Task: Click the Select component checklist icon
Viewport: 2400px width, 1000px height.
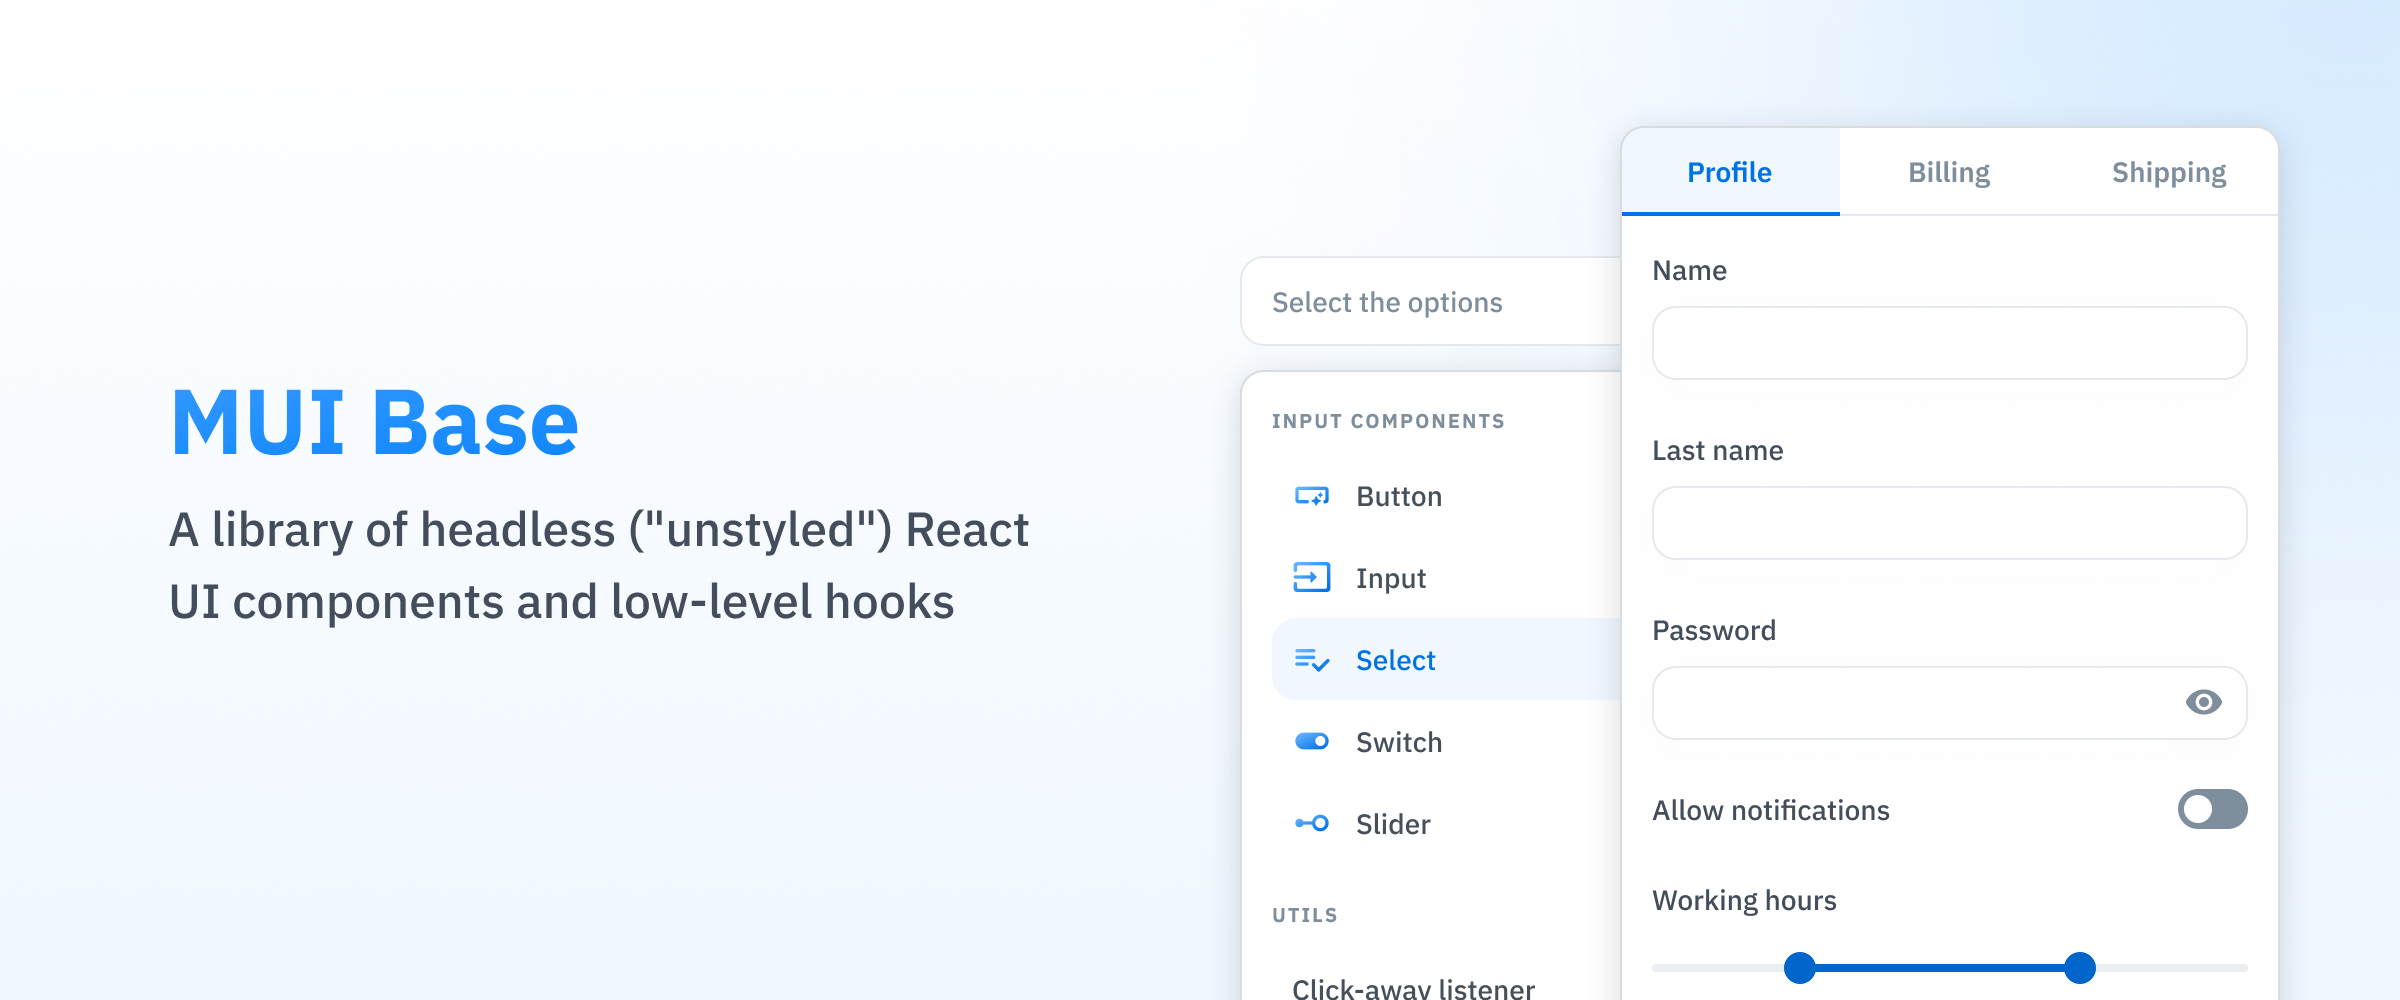Action: click(1311, 660)
